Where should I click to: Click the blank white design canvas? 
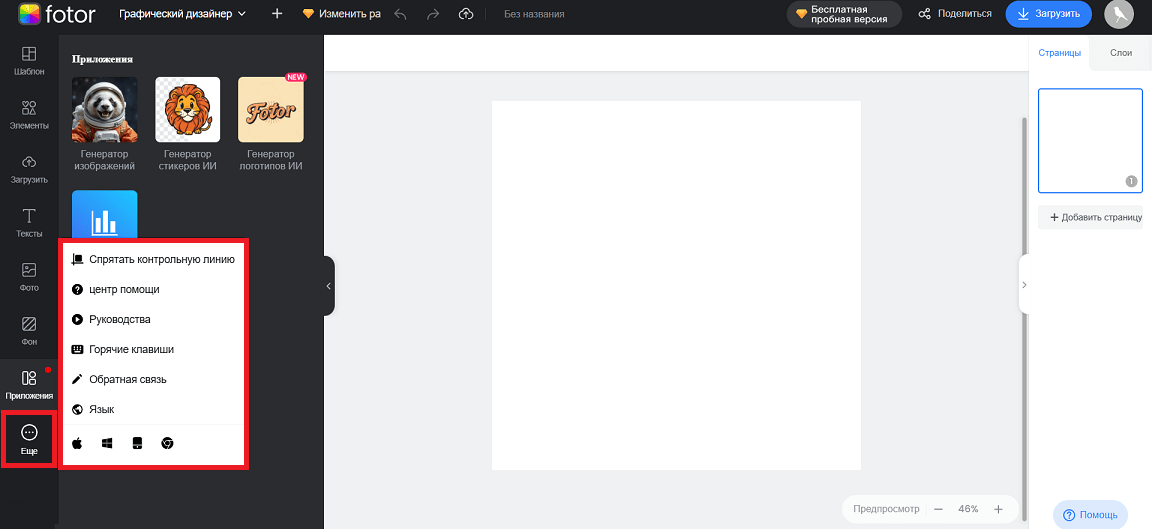676,286
